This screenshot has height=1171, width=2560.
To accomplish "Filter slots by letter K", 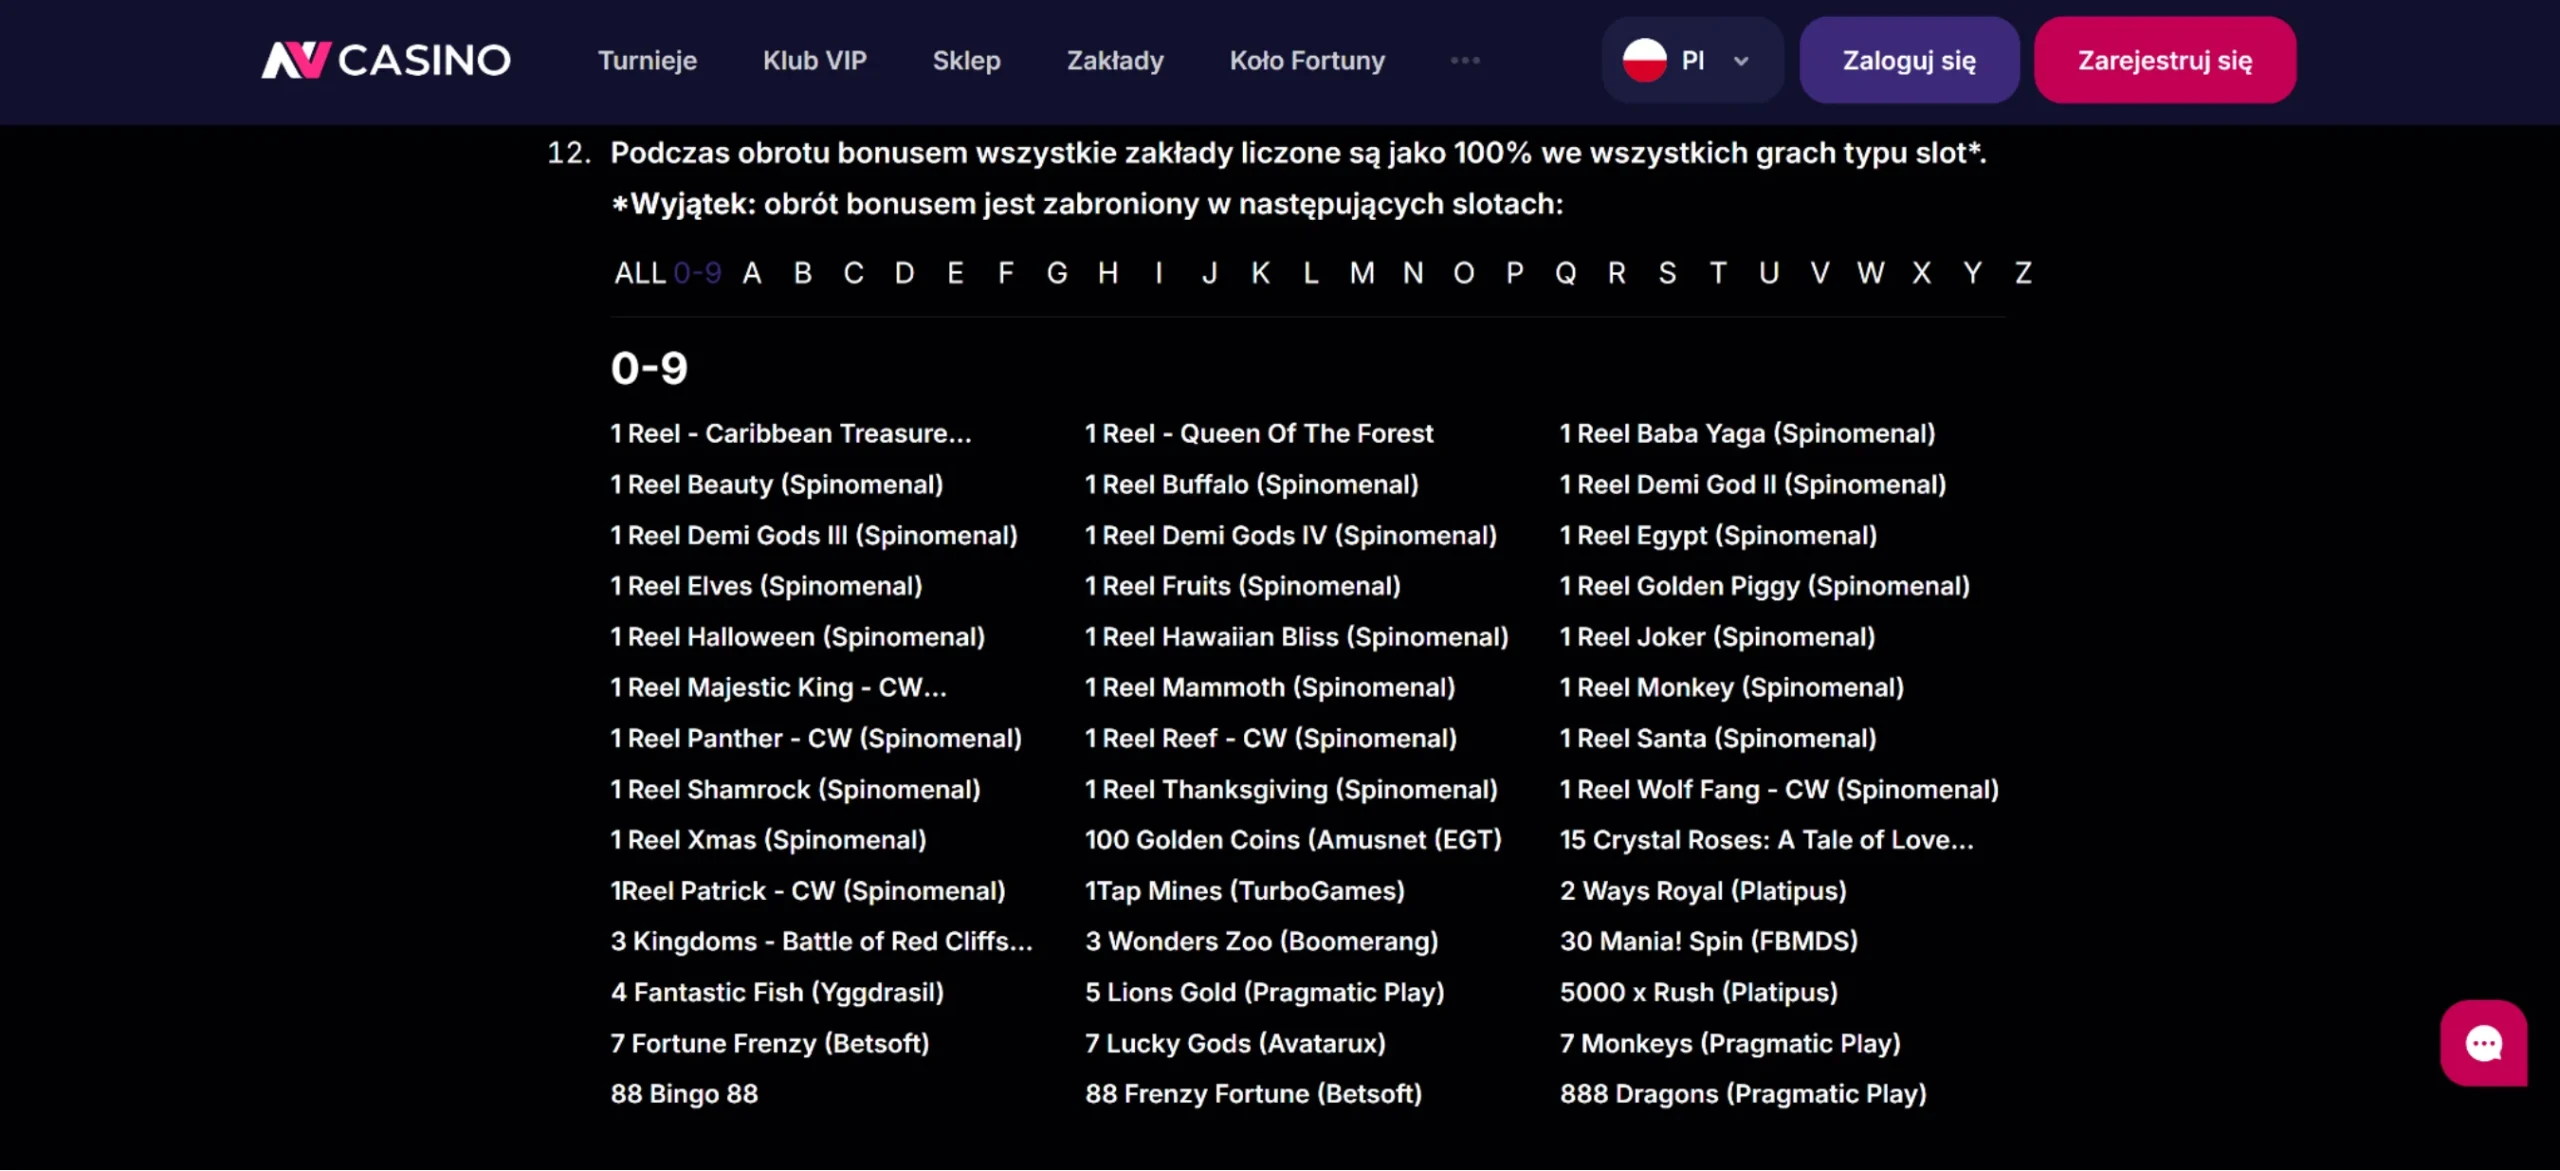I will (x=1260, y=273).
